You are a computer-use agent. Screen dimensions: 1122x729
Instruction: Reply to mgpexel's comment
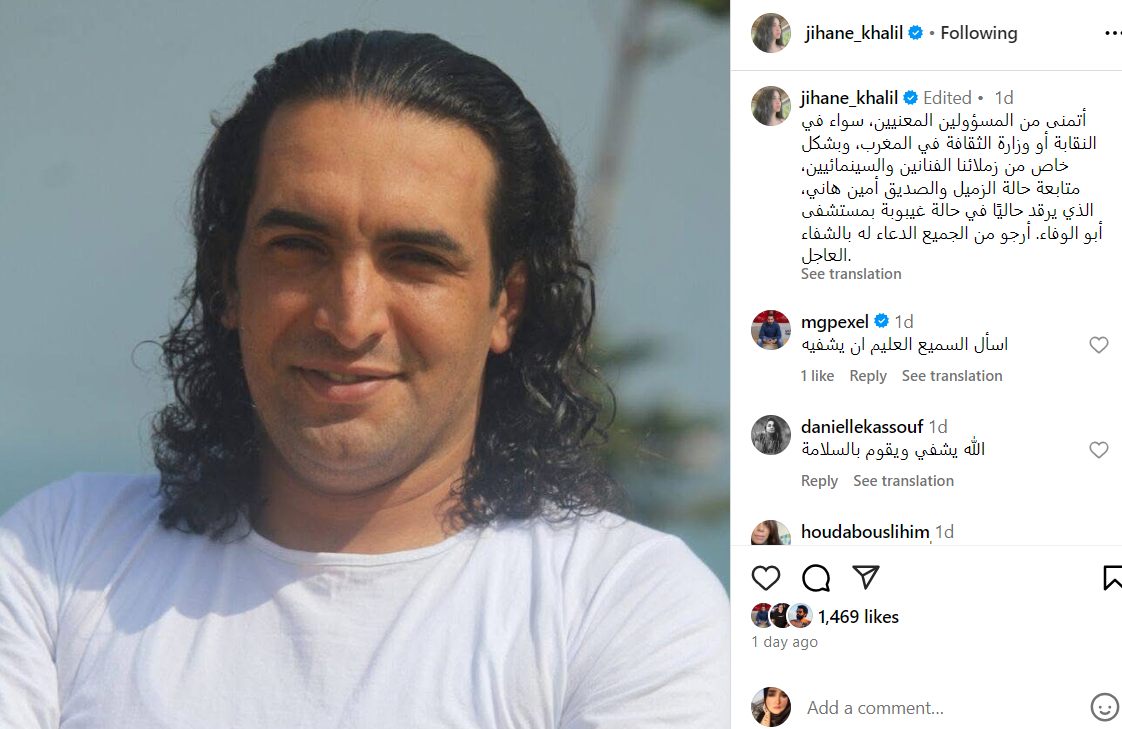point(867,376)
